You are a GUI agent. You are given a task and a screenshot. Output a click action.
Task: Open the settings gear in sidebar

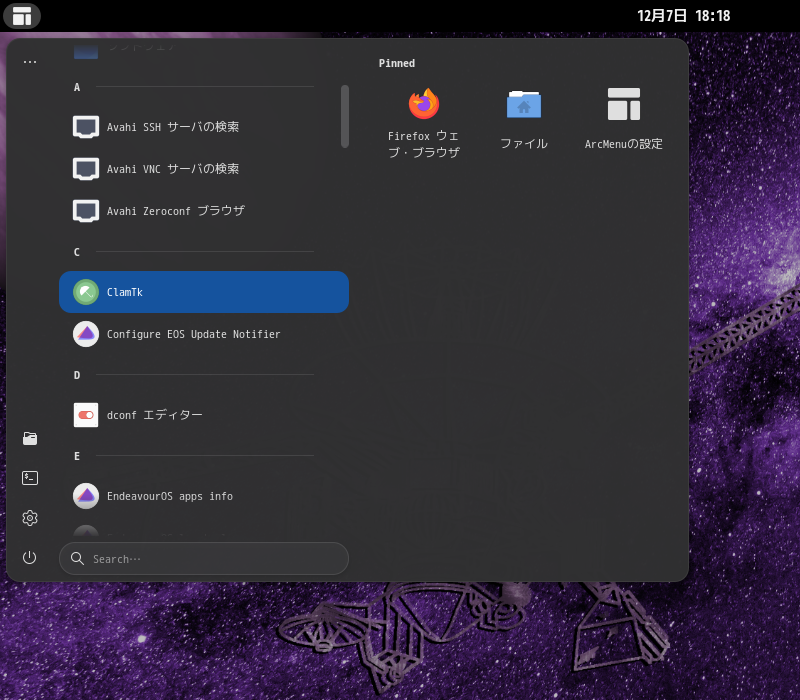click(x=30, y=518)
